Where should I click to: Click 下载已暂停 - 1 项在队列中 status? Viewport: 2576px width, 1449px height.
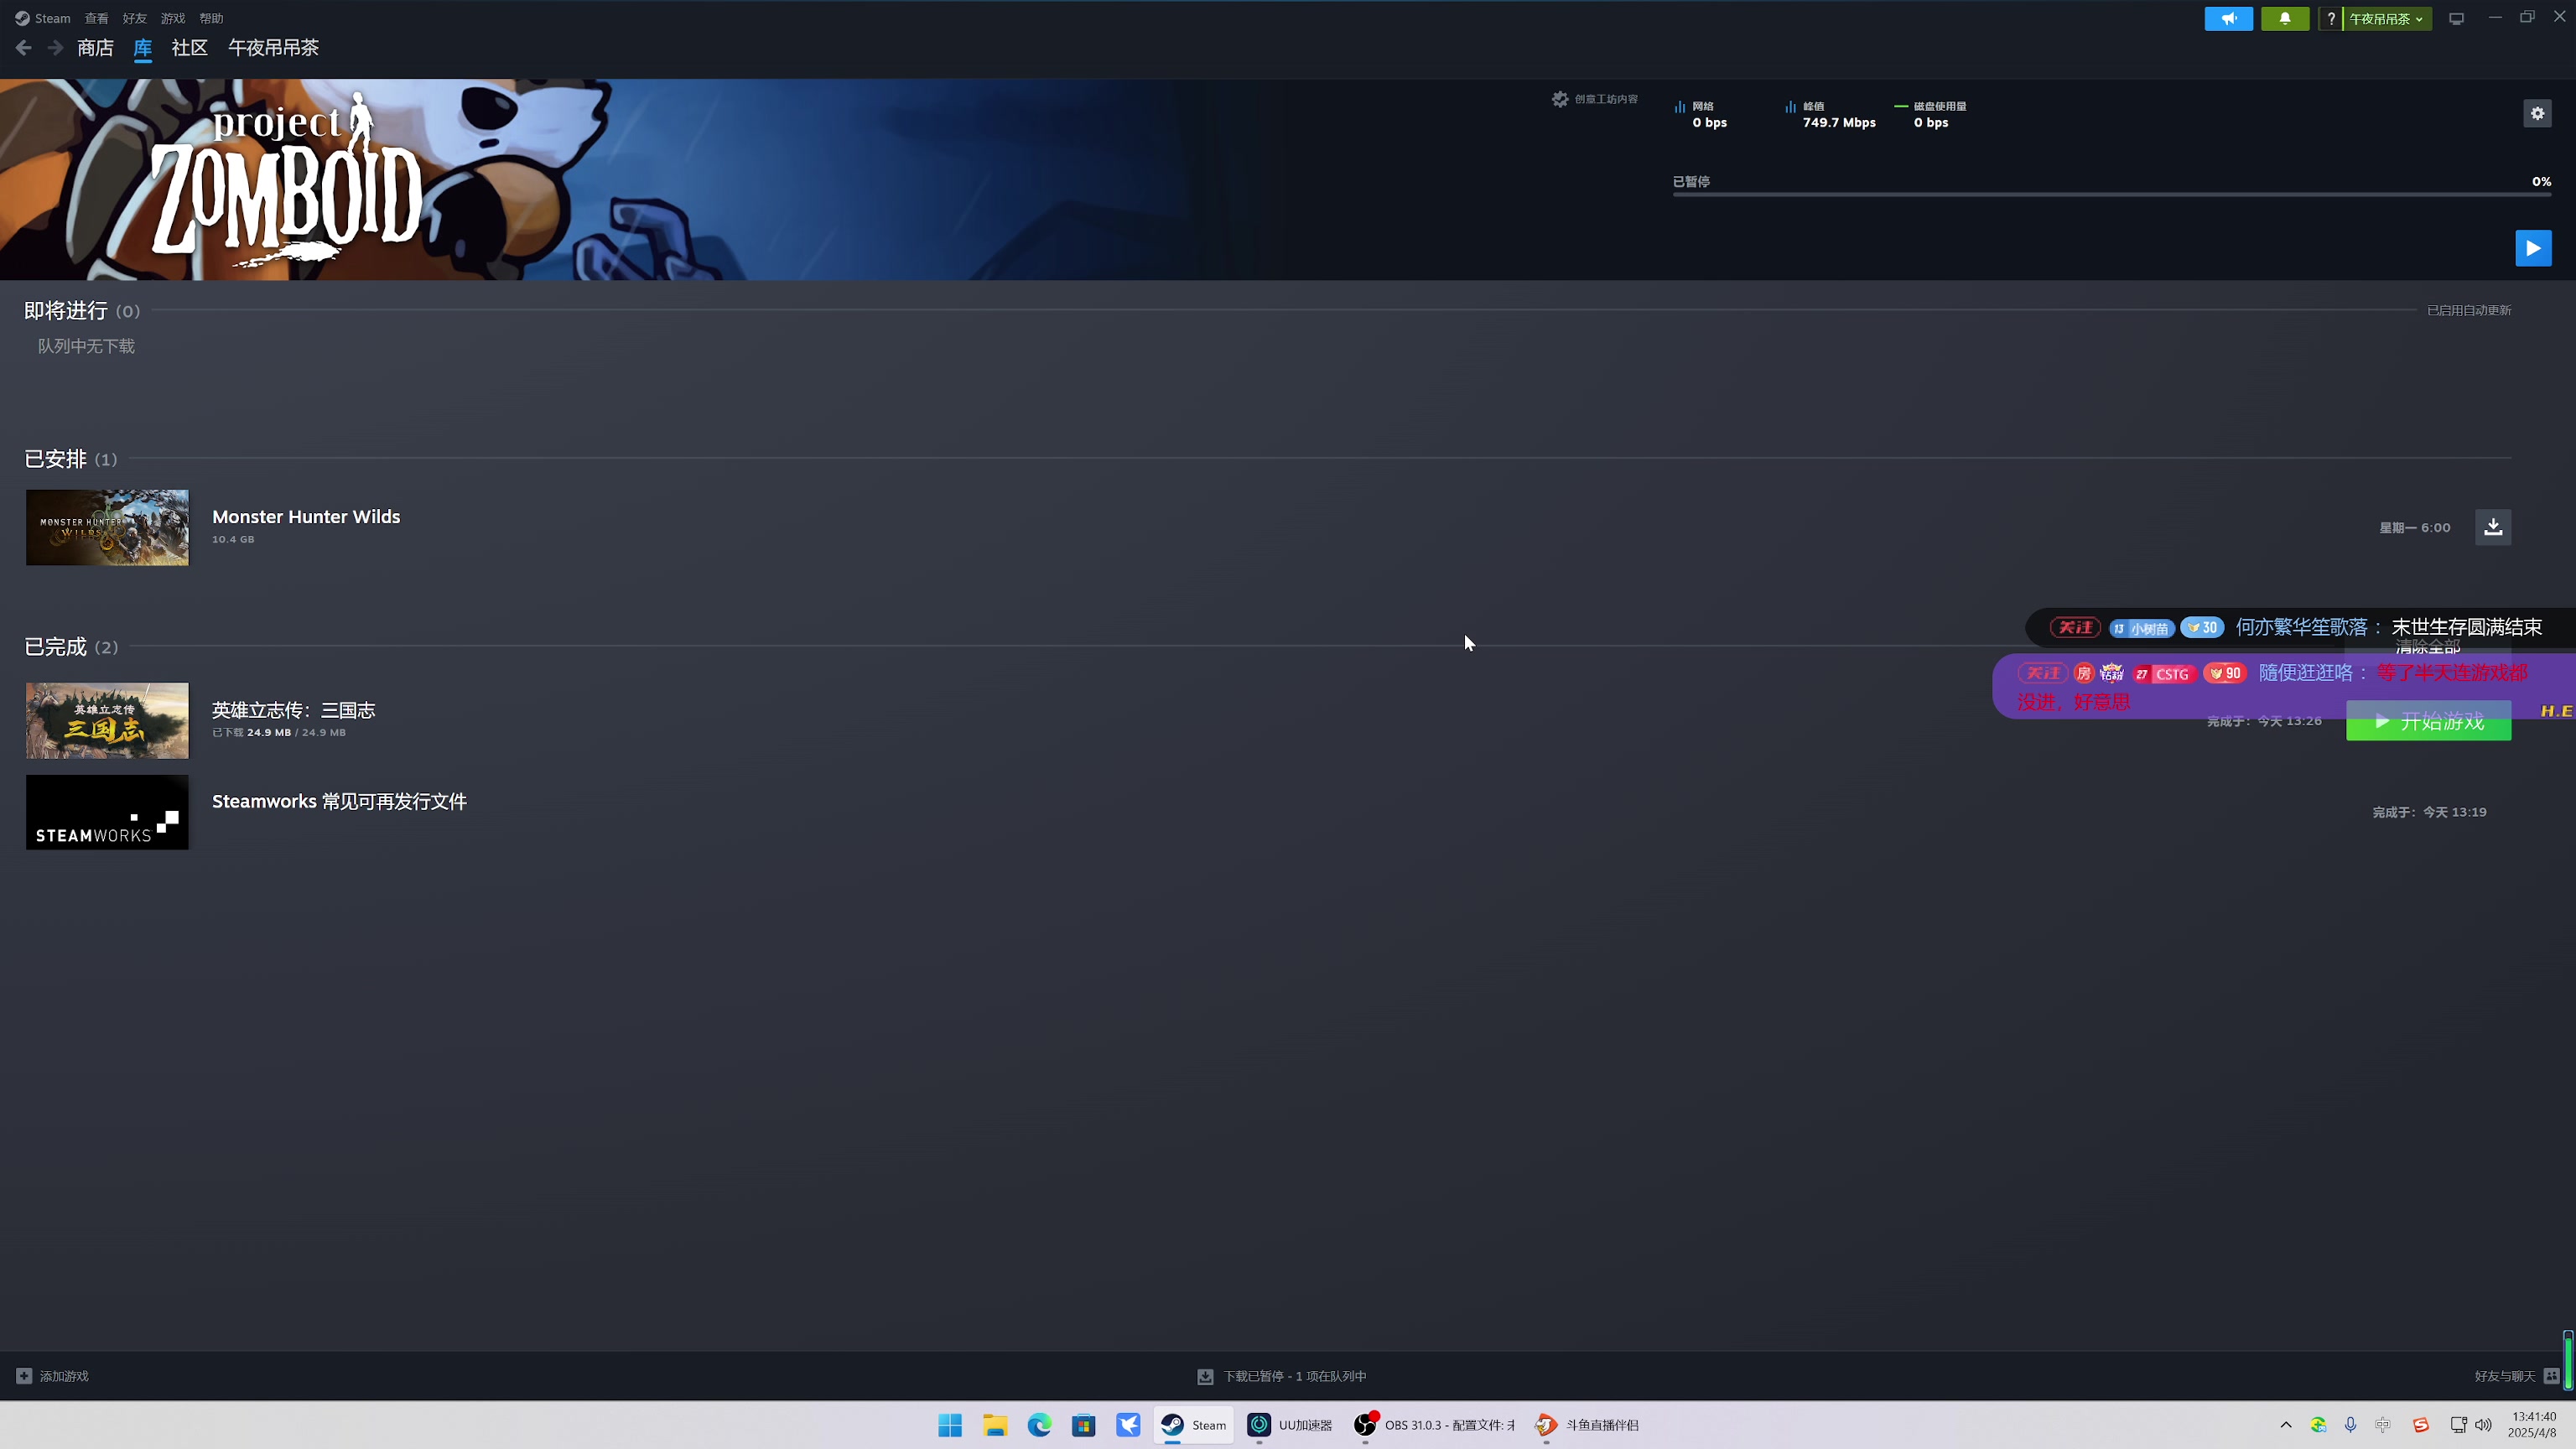(x=1282, y=1376)
